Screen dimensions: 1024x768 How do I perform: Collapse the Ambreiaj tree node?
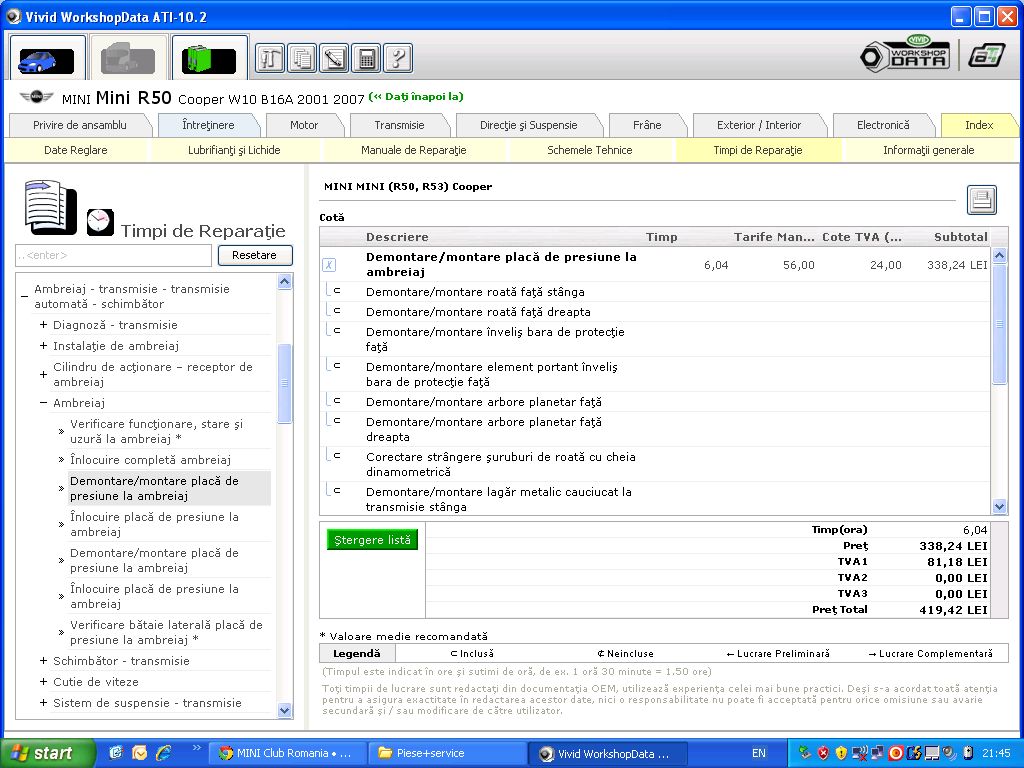(43, 403)
